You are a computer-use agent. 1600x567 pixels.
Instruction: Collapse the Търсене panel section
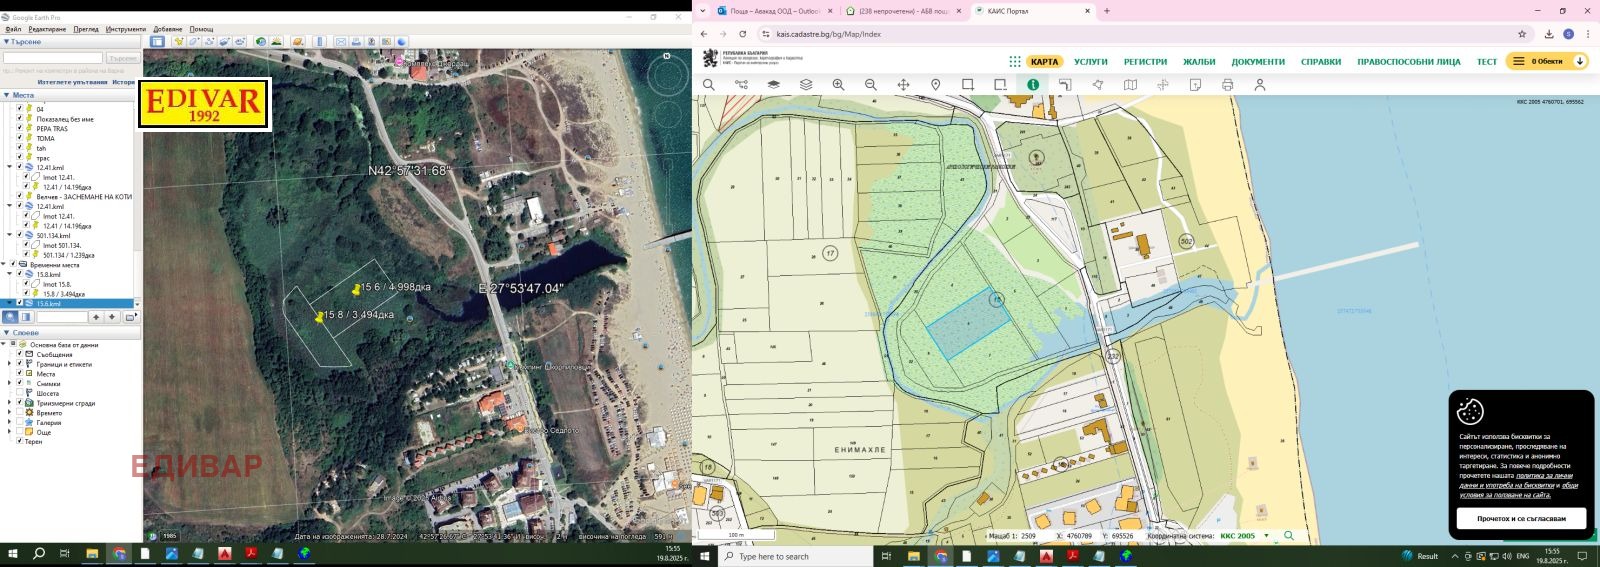[6, 42]
